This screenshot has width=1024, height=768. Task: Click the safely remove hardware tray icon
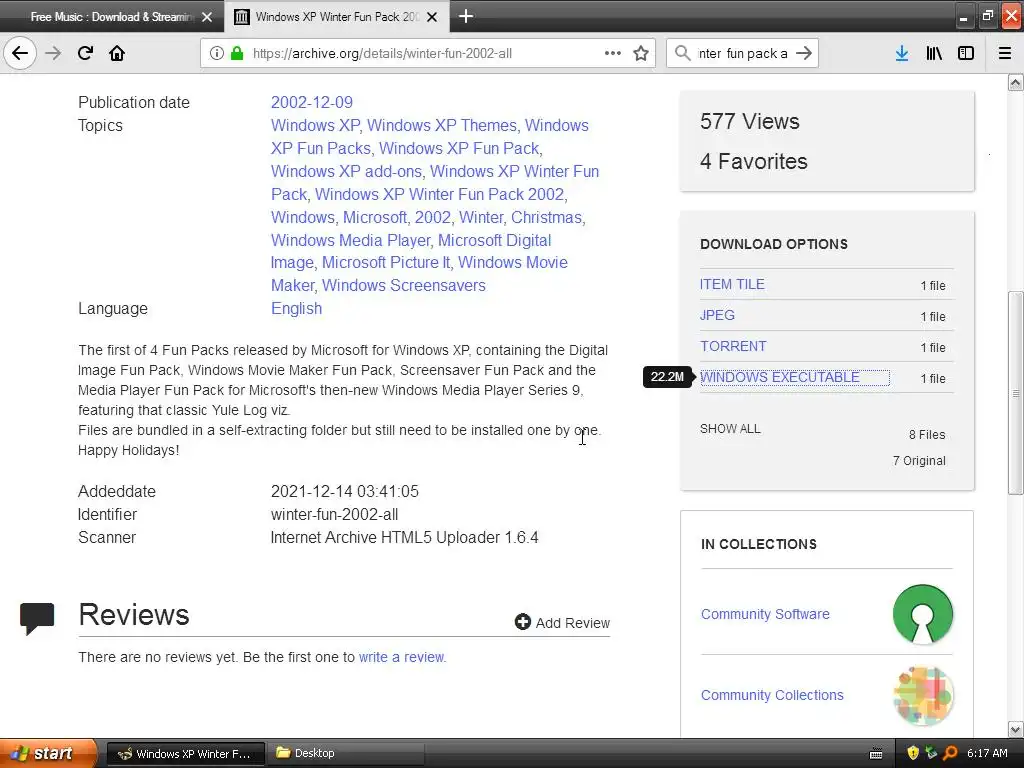coord(931,753)
